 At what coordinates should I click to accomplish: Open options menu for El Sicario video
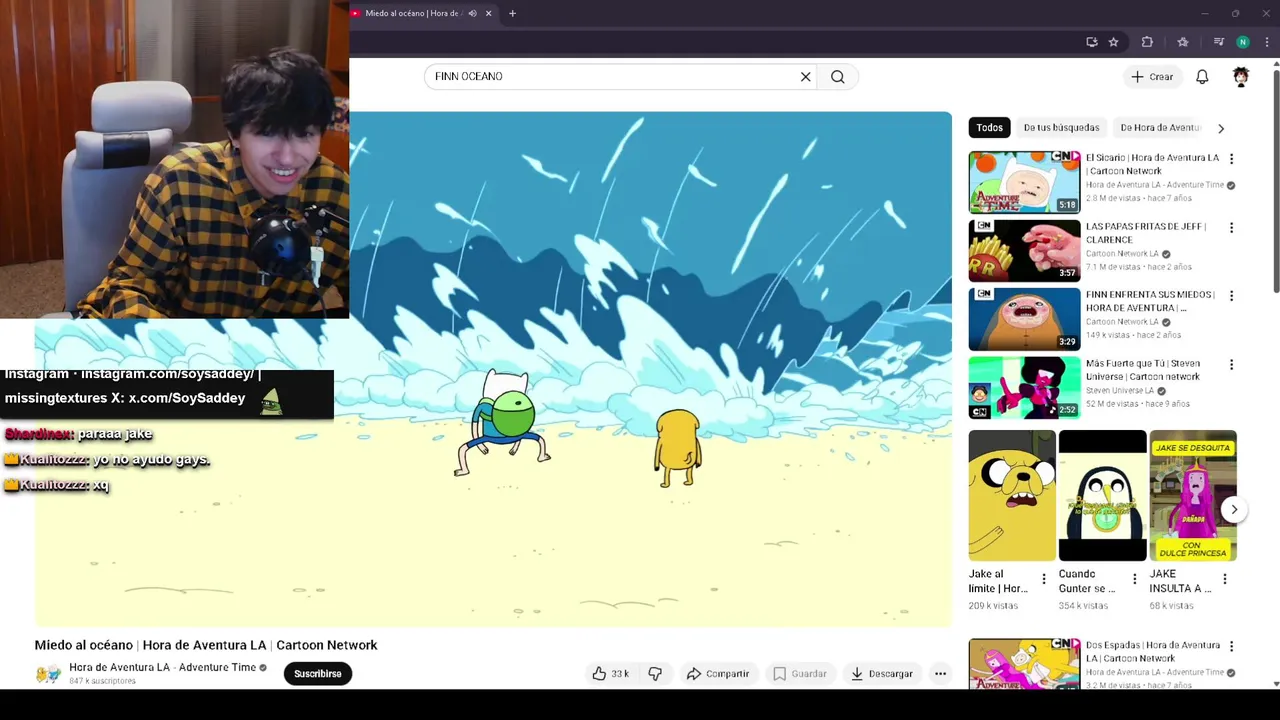coord(1231,159)
